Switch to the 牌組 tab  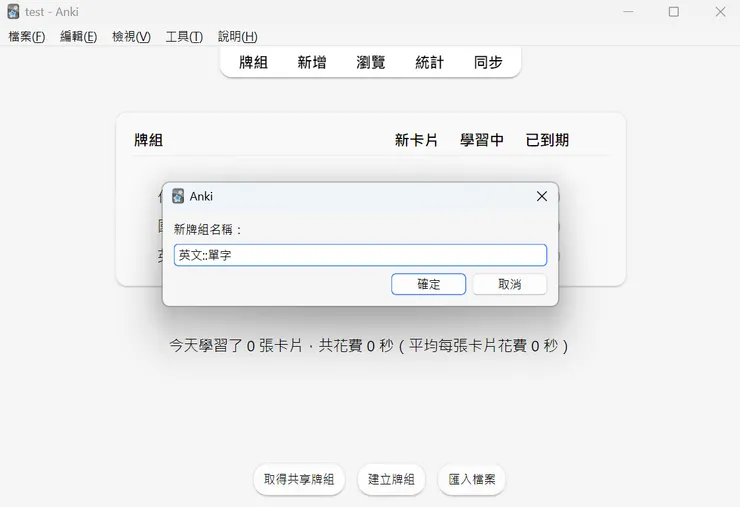tap(253, 62)
